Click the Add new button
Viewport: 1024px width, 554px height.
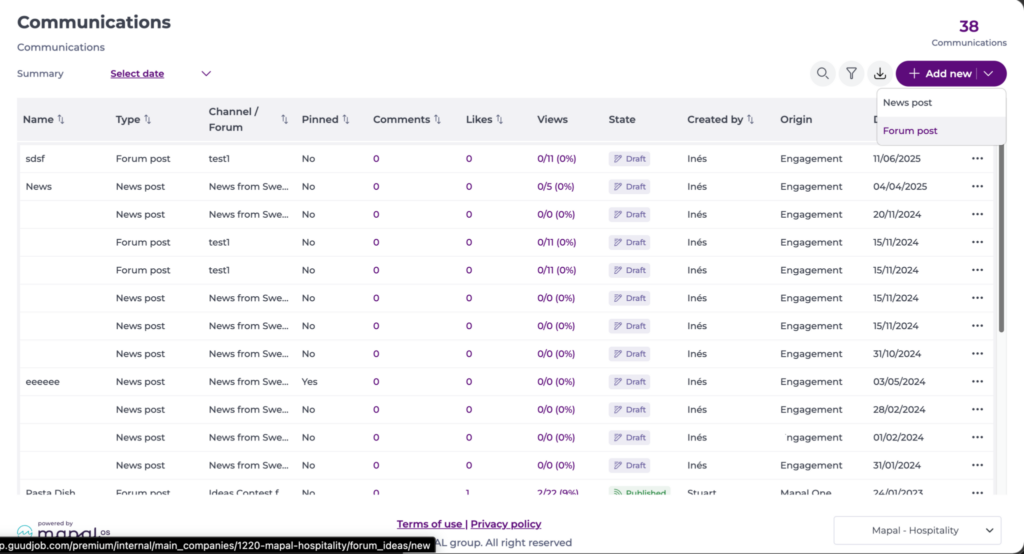tap(938, 74)
